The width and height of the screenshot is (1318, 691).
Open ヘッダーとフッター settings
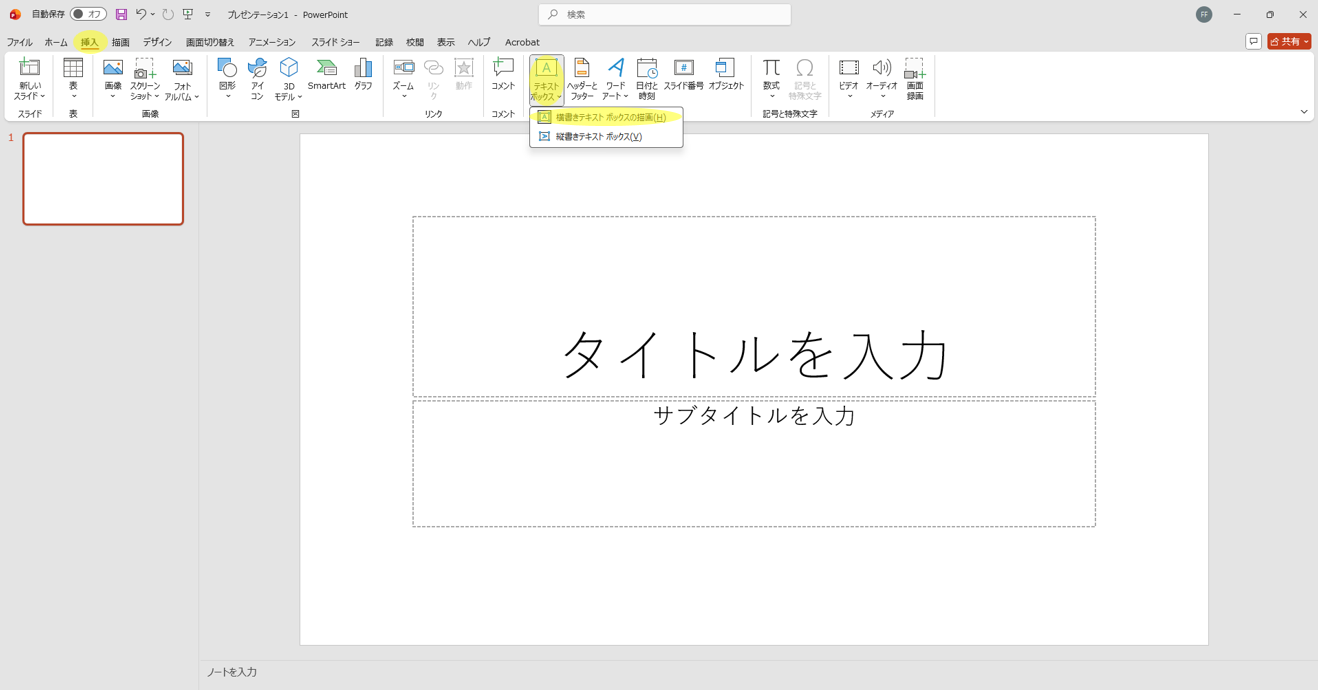point(581,79)
